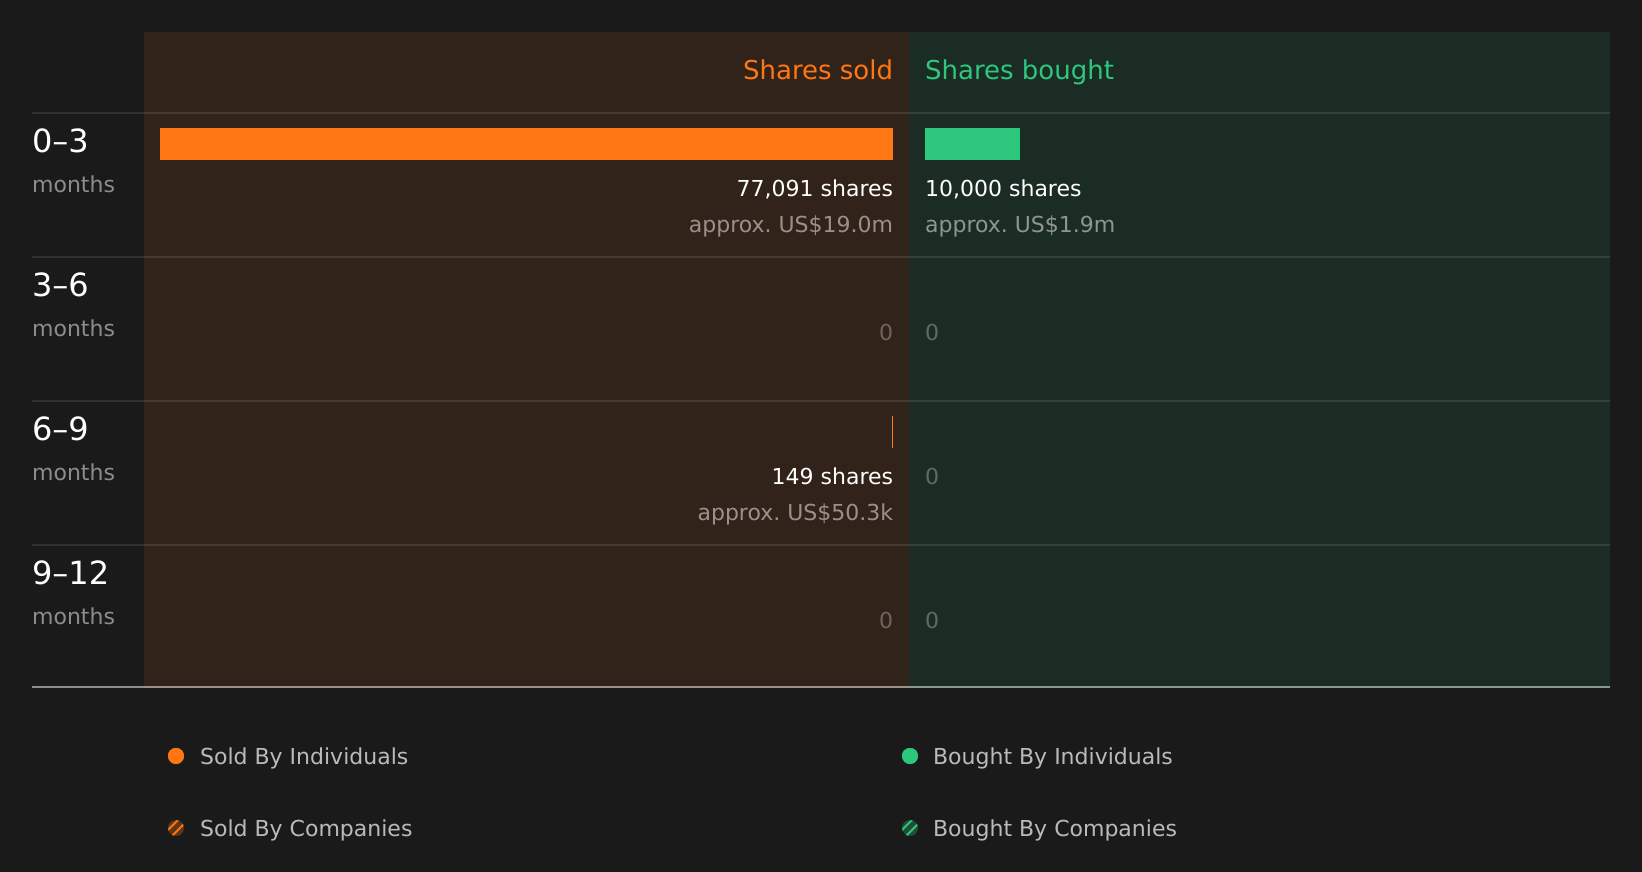Viewport: 1642px width, 872px height.
Task: Click the approx. US$50.3k label
Action: pyautogui.click(x=795, y=513)
